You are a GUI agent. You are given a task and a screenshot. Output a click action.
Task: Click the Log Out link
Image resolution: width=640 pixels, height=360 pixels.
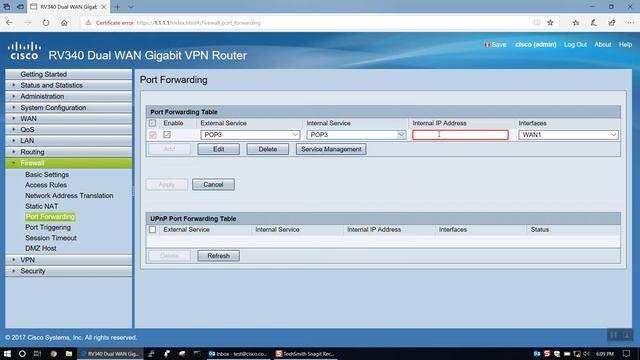575,44
